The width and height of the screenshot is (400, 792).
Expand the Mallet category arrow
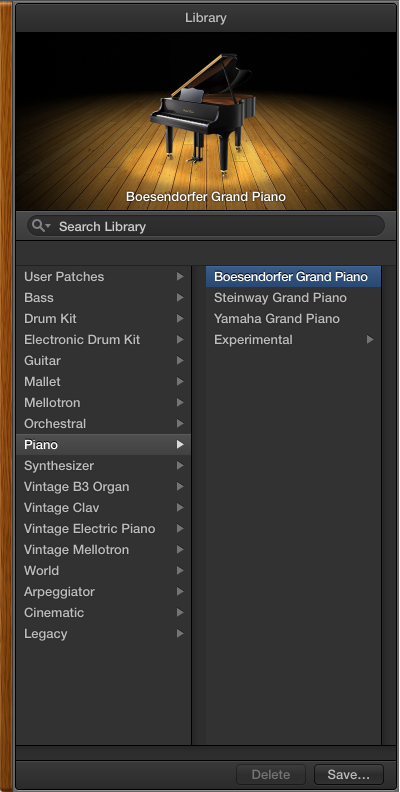pos(180,381)
